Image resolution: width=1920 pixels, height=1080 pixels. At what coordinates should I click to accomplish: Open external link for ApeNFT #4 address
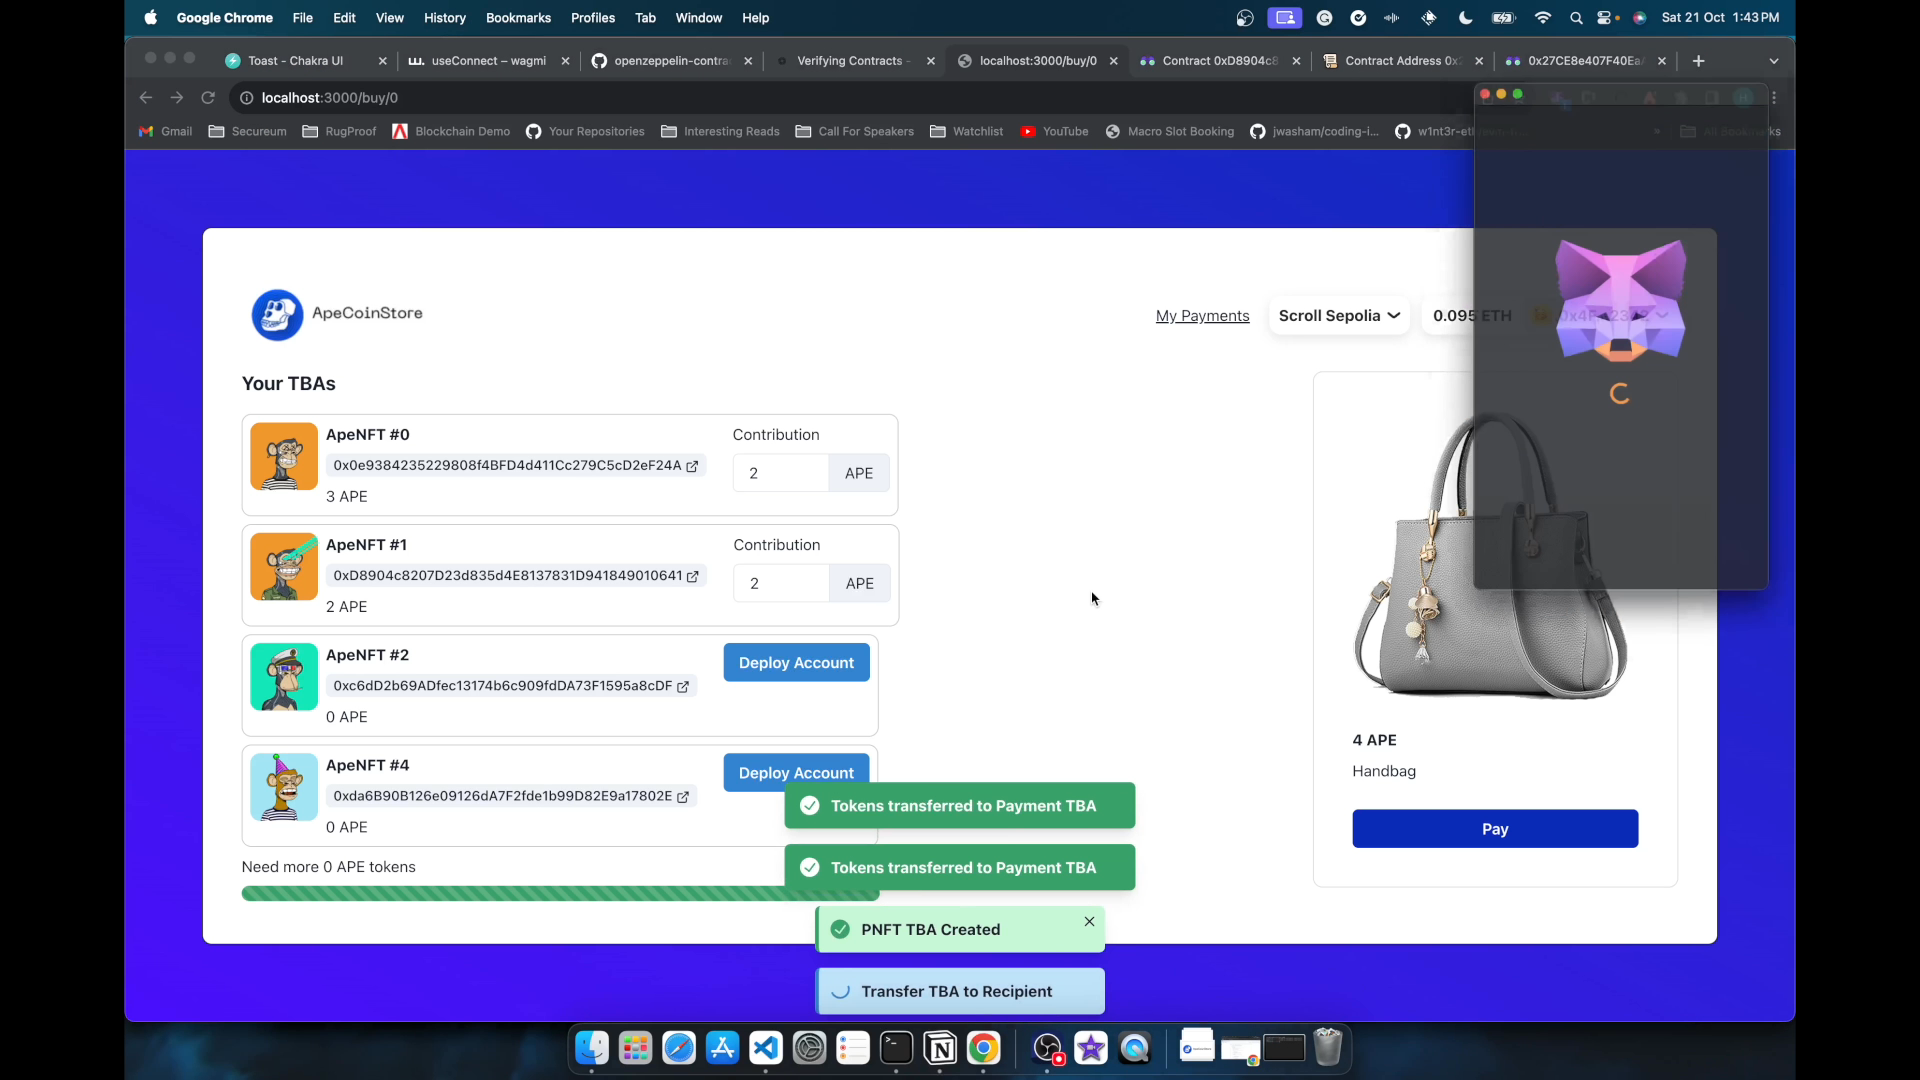(x=683, y=796)
